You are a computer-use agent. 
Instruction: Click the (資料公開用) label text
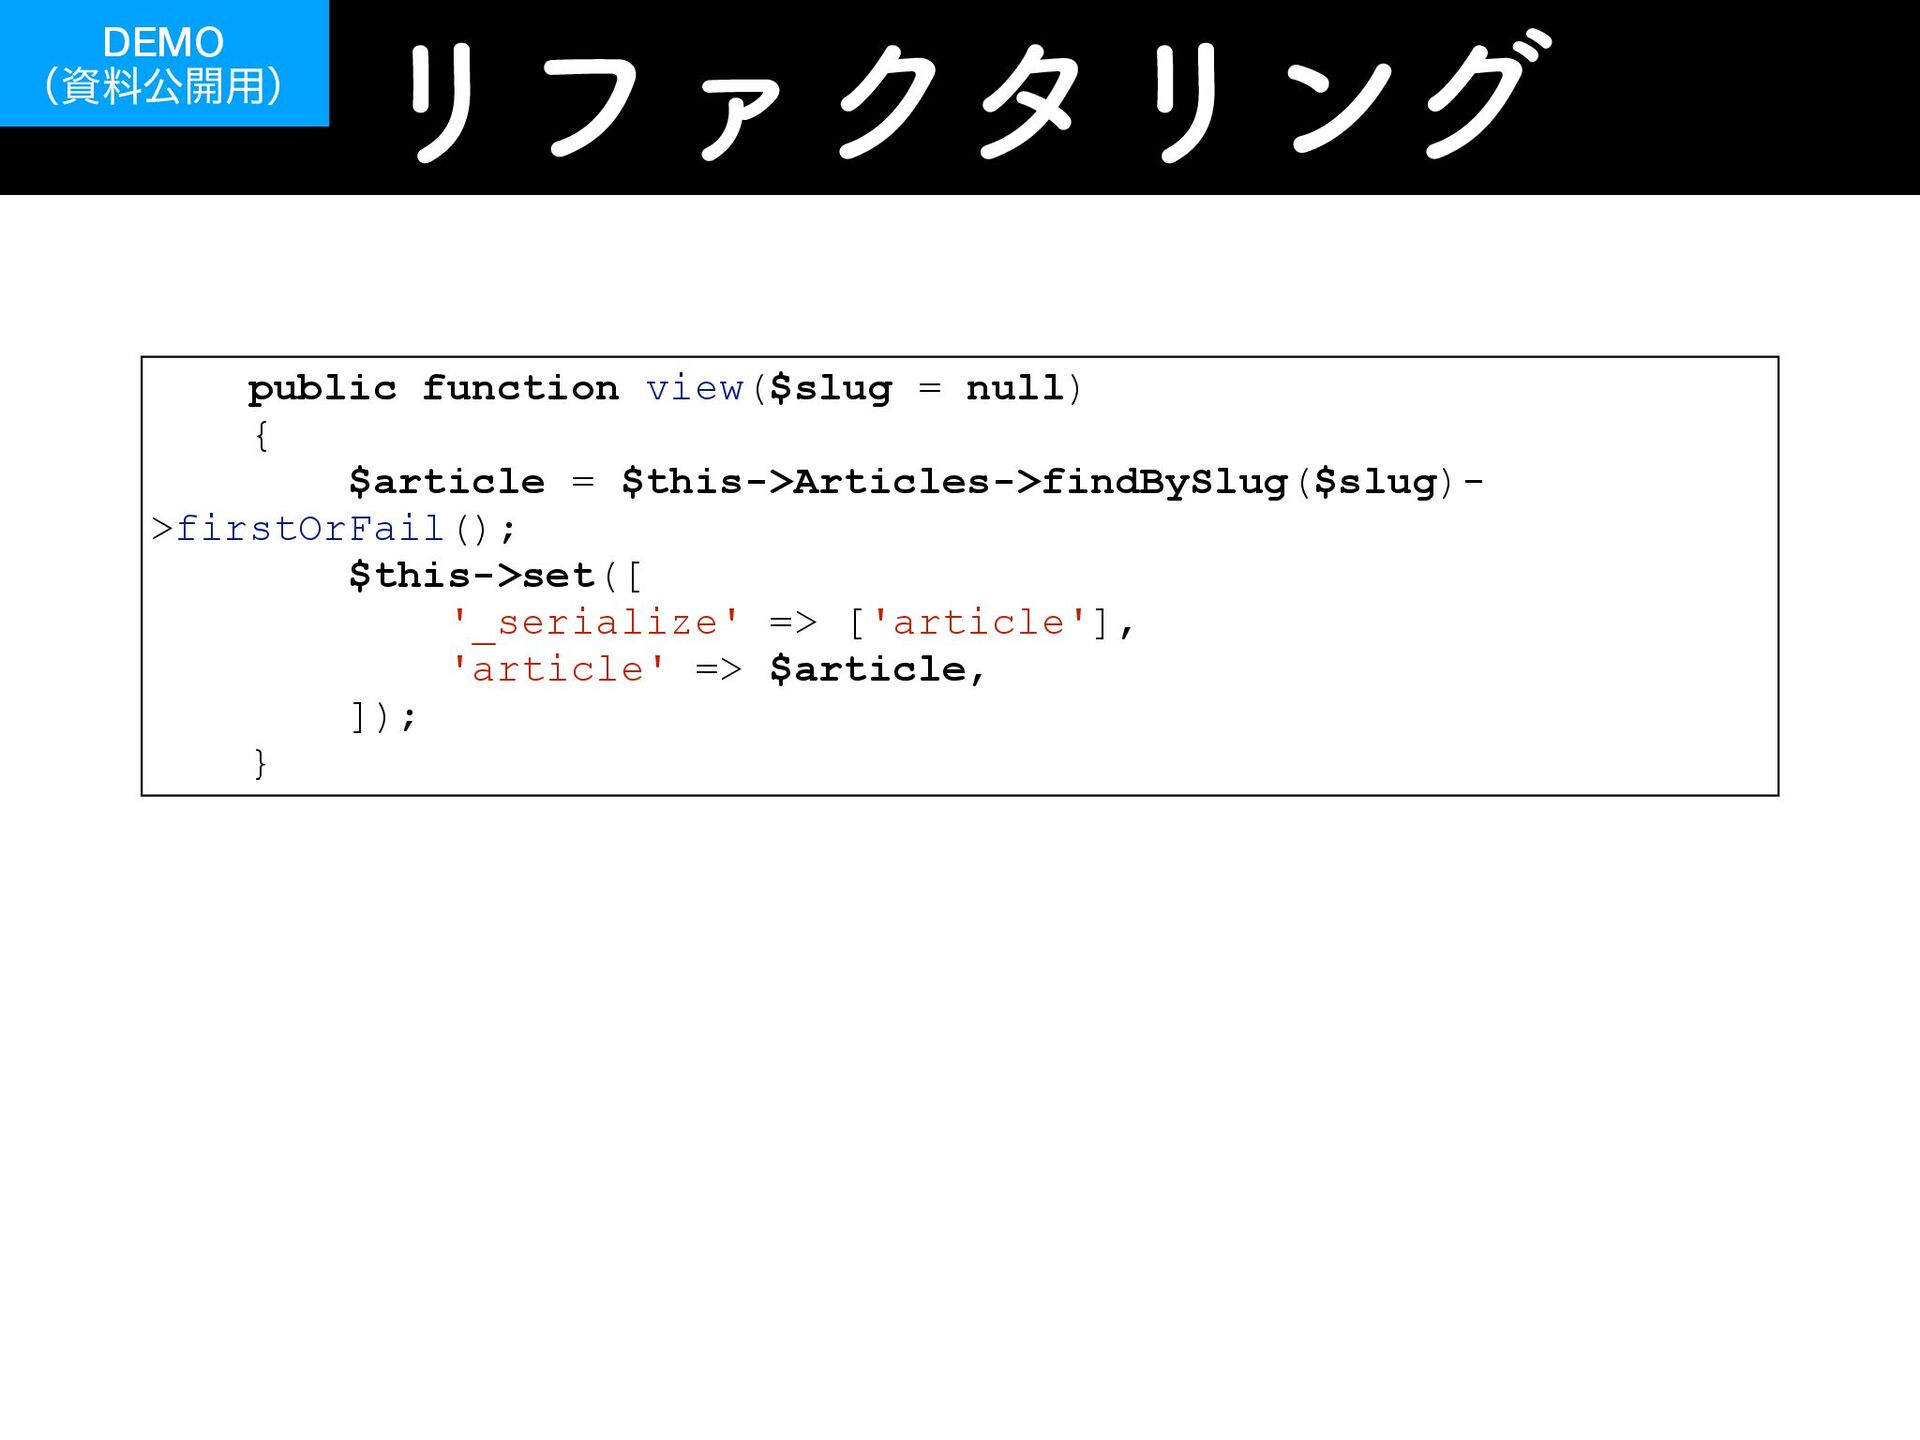pos(163,87)
